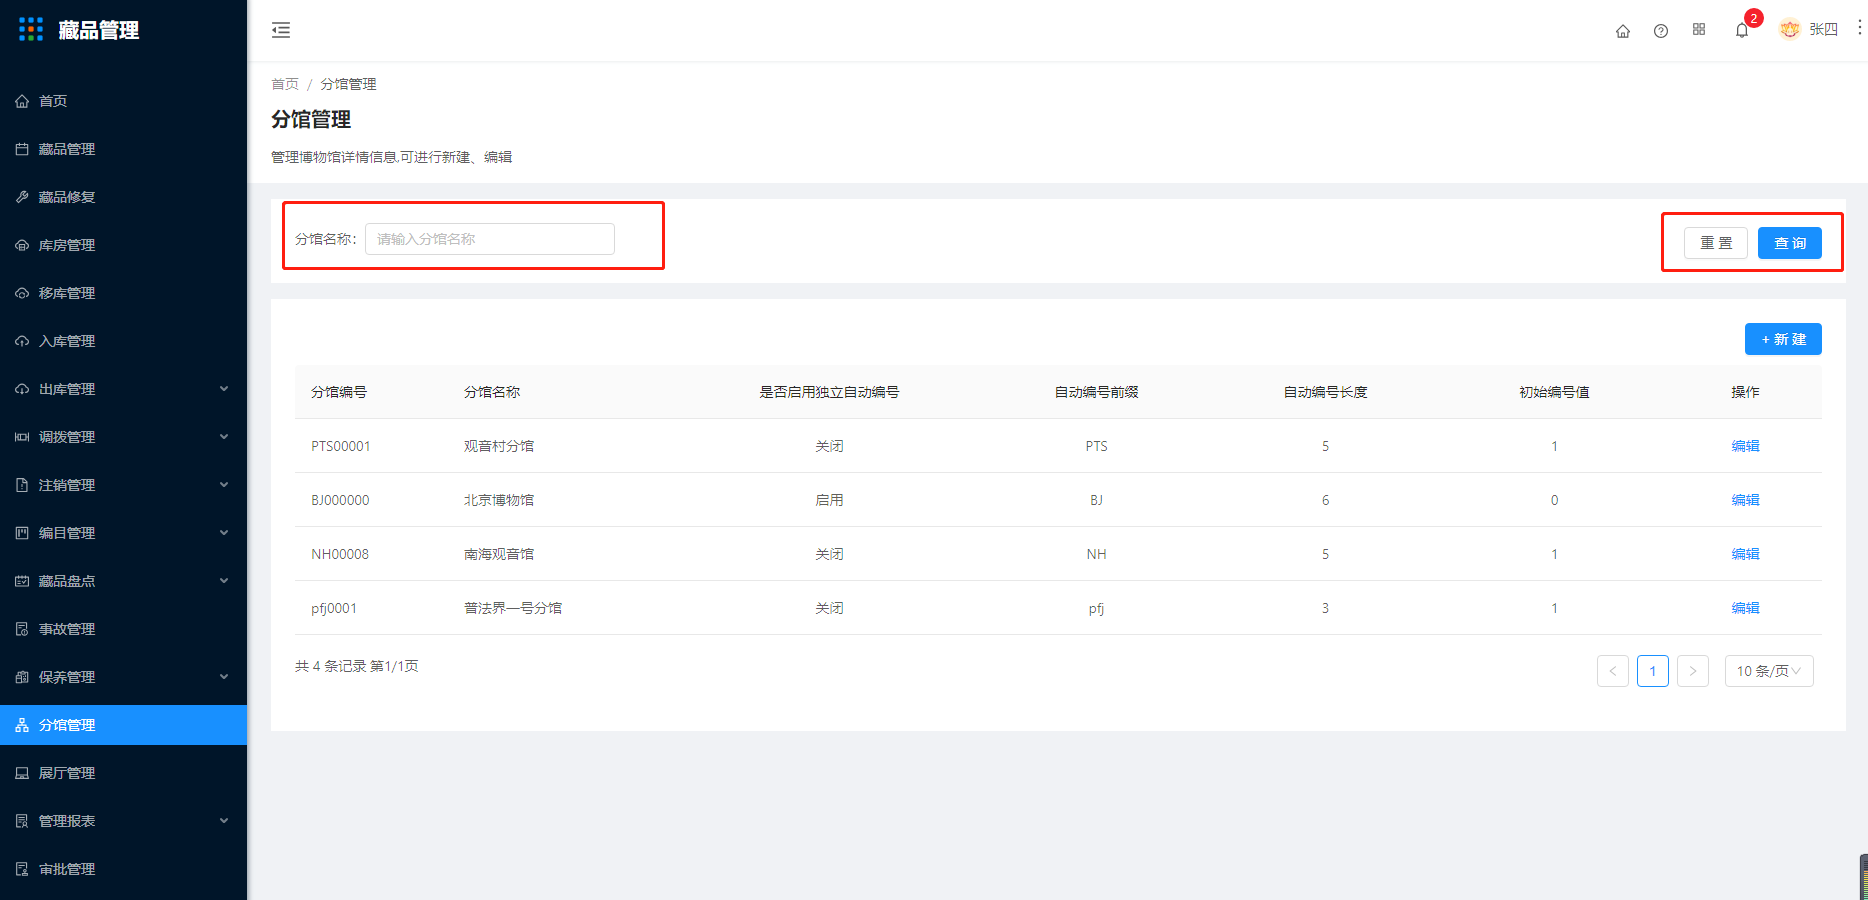Open notifications bell icon
Image resolution: width=1868 pixels, height=900 pixels.
(x=1742, y=31)
